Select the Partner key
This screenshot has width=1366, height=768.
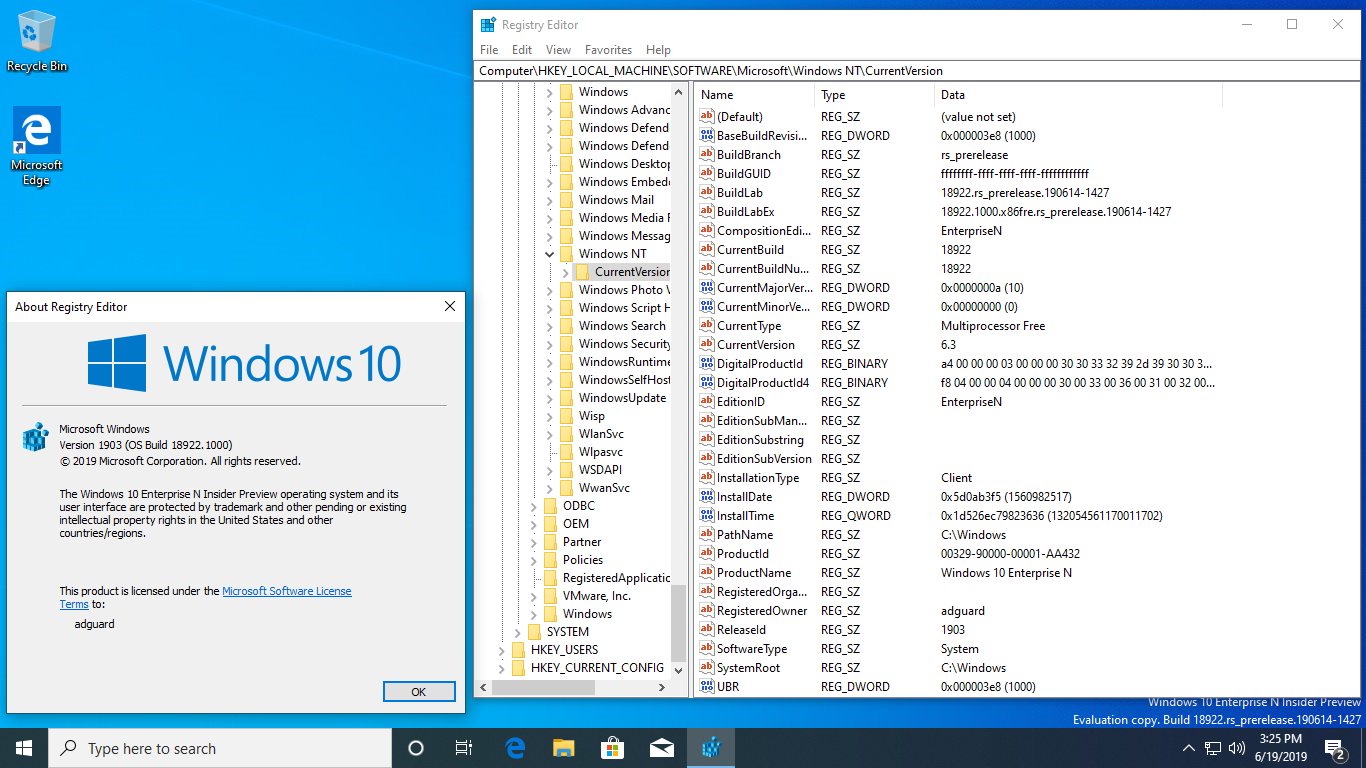coord(582,542)
